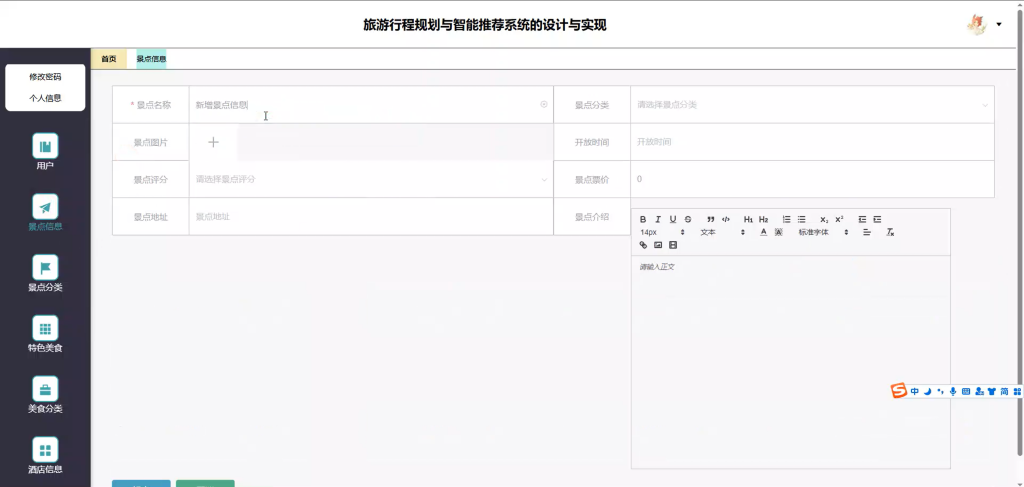
Task: Open the 美食分类 sidebar section
Action: click(45, 394)
